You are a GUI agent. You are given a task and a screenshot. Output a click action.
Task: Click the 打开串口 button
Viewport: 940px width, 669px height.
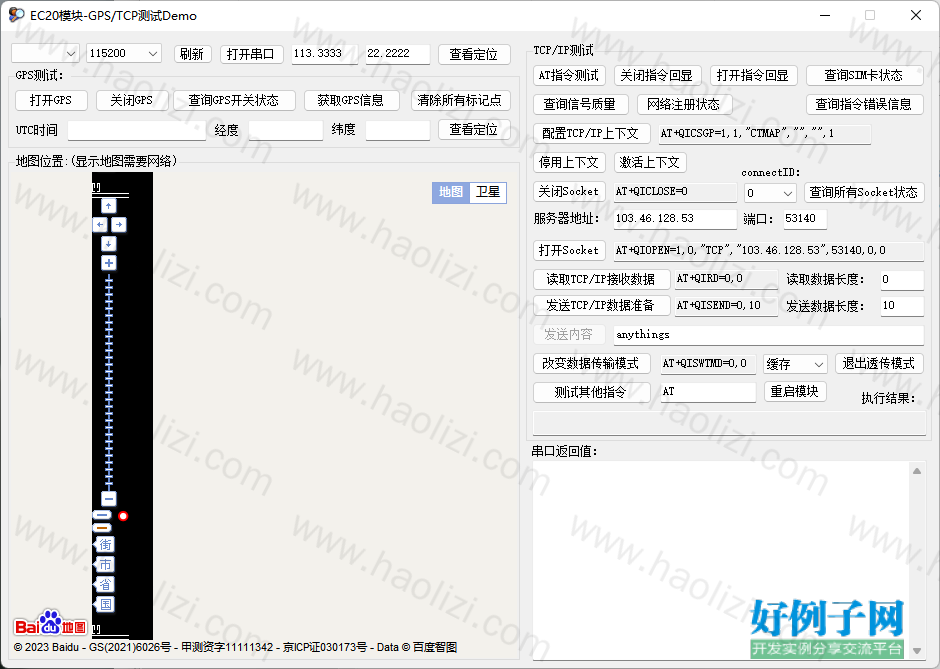tap(251, 54)
